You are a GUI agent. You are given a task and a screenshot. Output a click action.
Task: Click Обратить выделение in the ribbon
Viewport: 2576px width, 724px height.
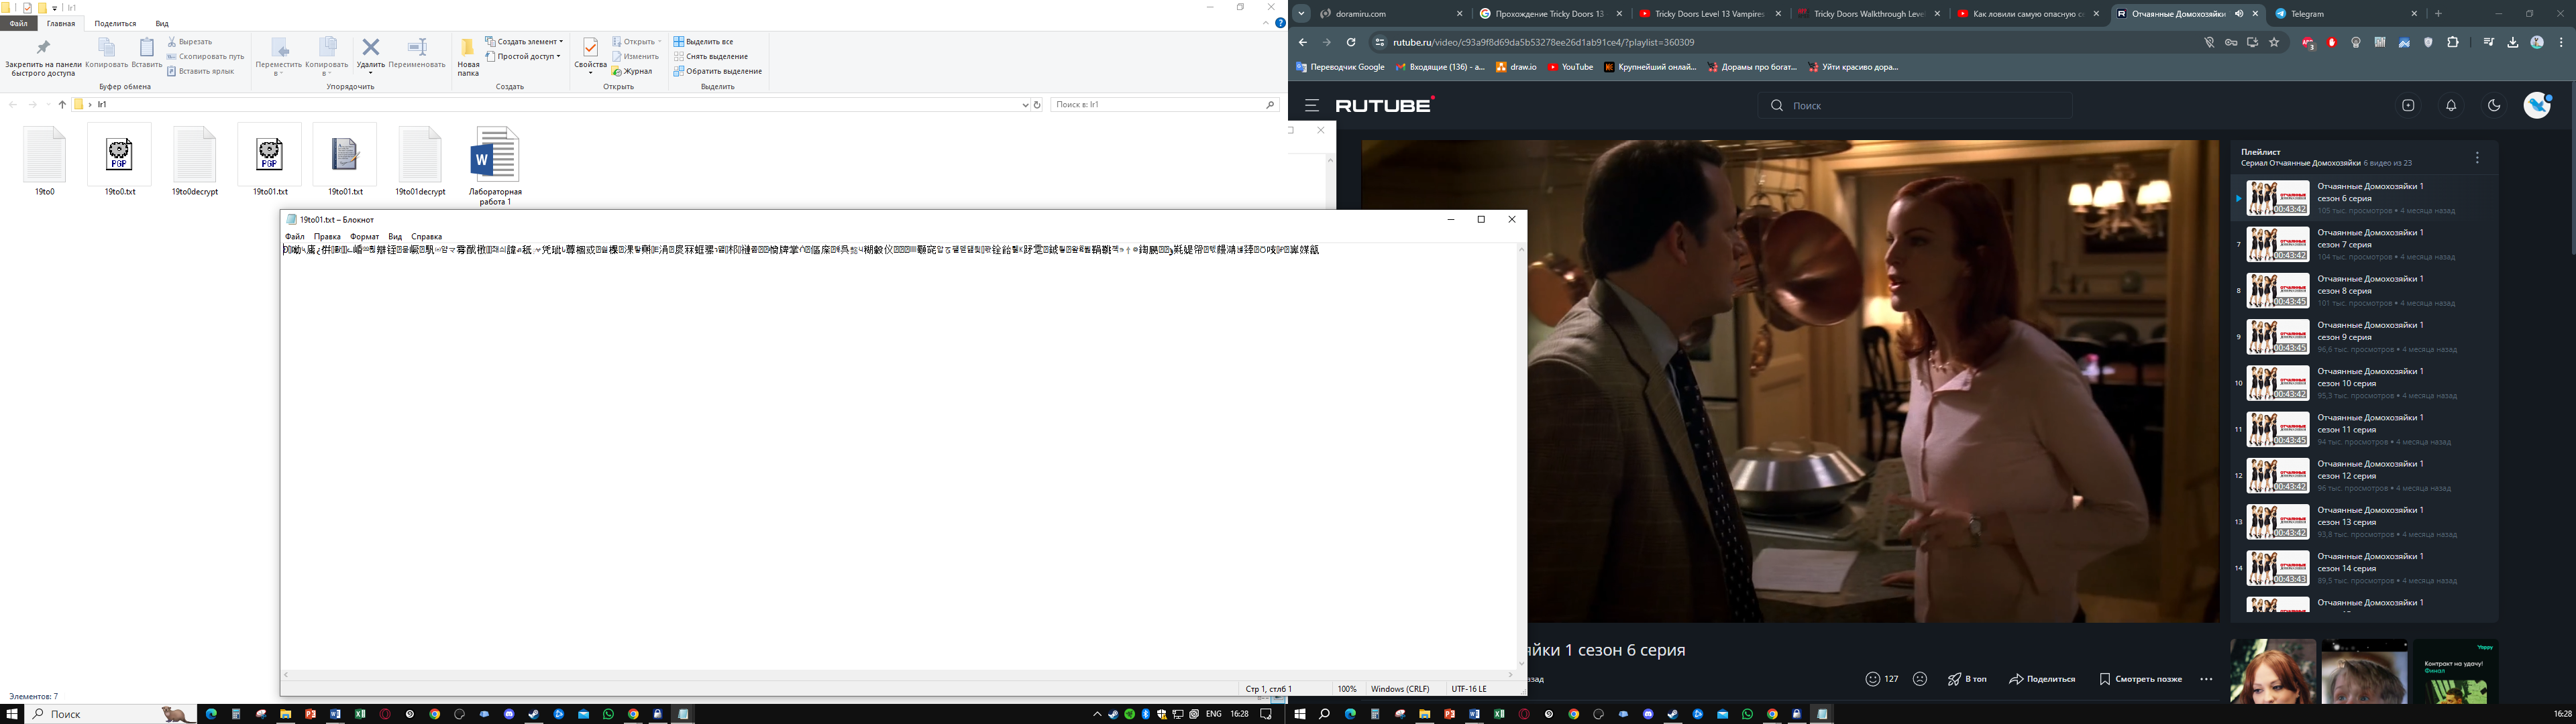tap(718, 71)
